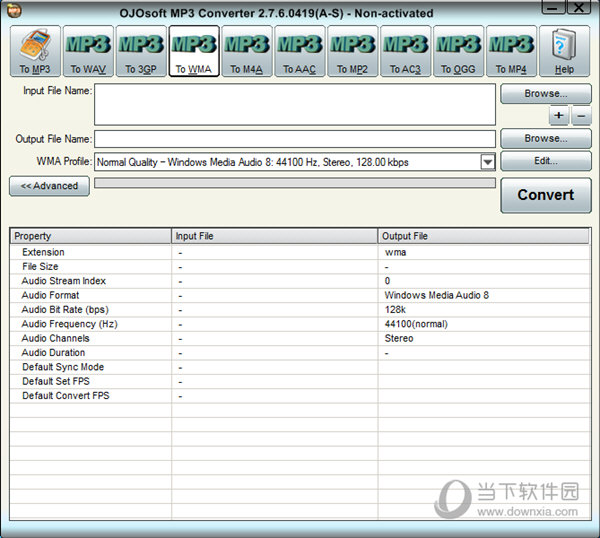The height and width of the screenshot is (538, 600).
Task: Select the File Size property row
Action: tap(300, 267)
